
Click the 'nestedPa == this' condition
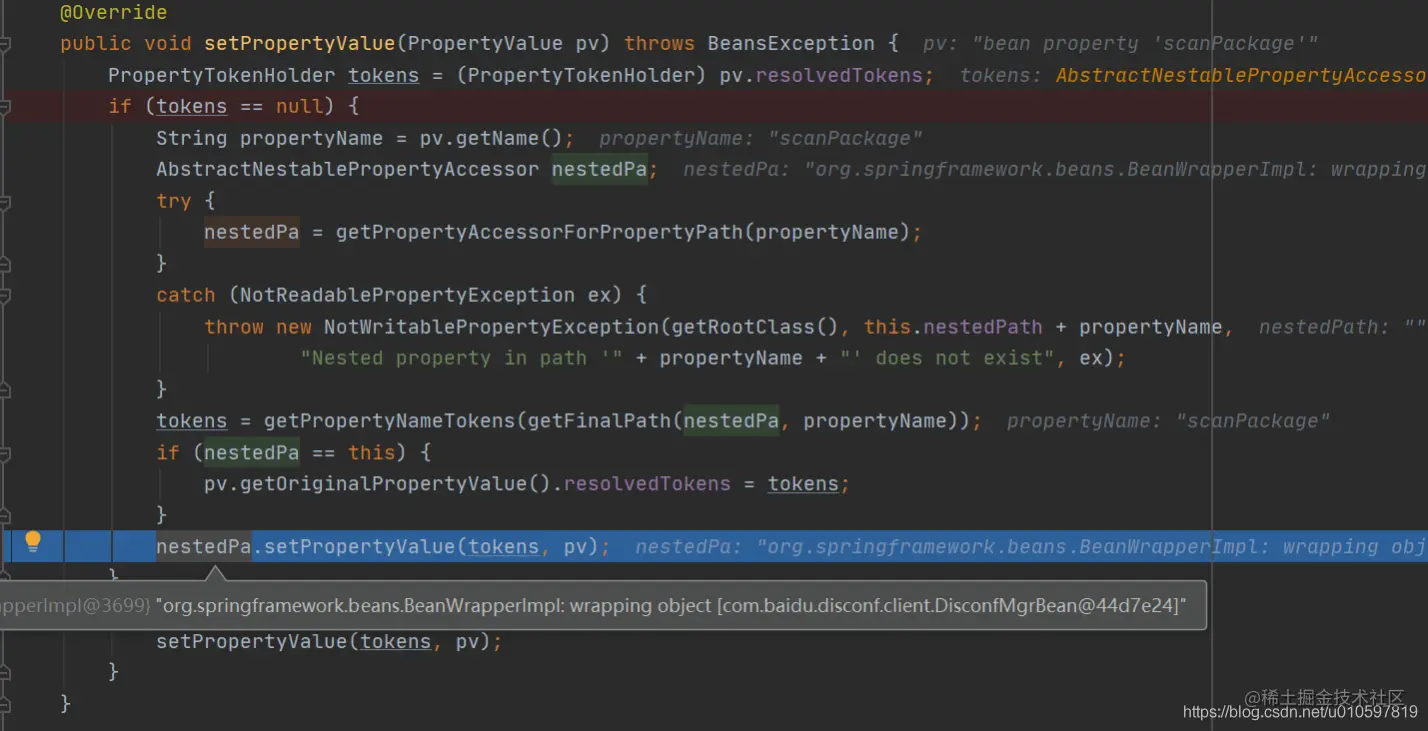point(299,453)
